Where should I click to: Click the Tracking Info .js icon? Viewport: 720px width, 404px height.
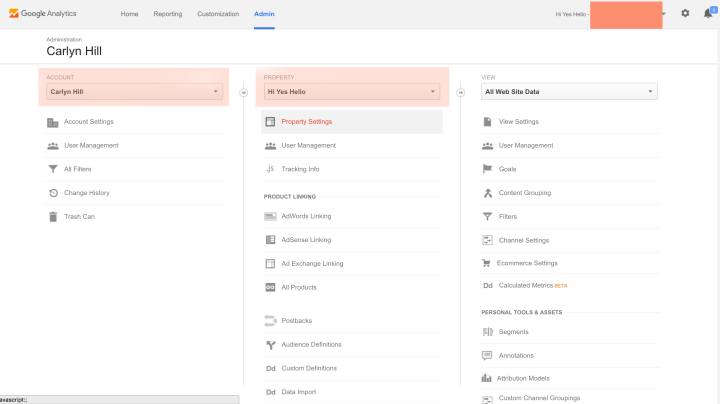[270, 169]
